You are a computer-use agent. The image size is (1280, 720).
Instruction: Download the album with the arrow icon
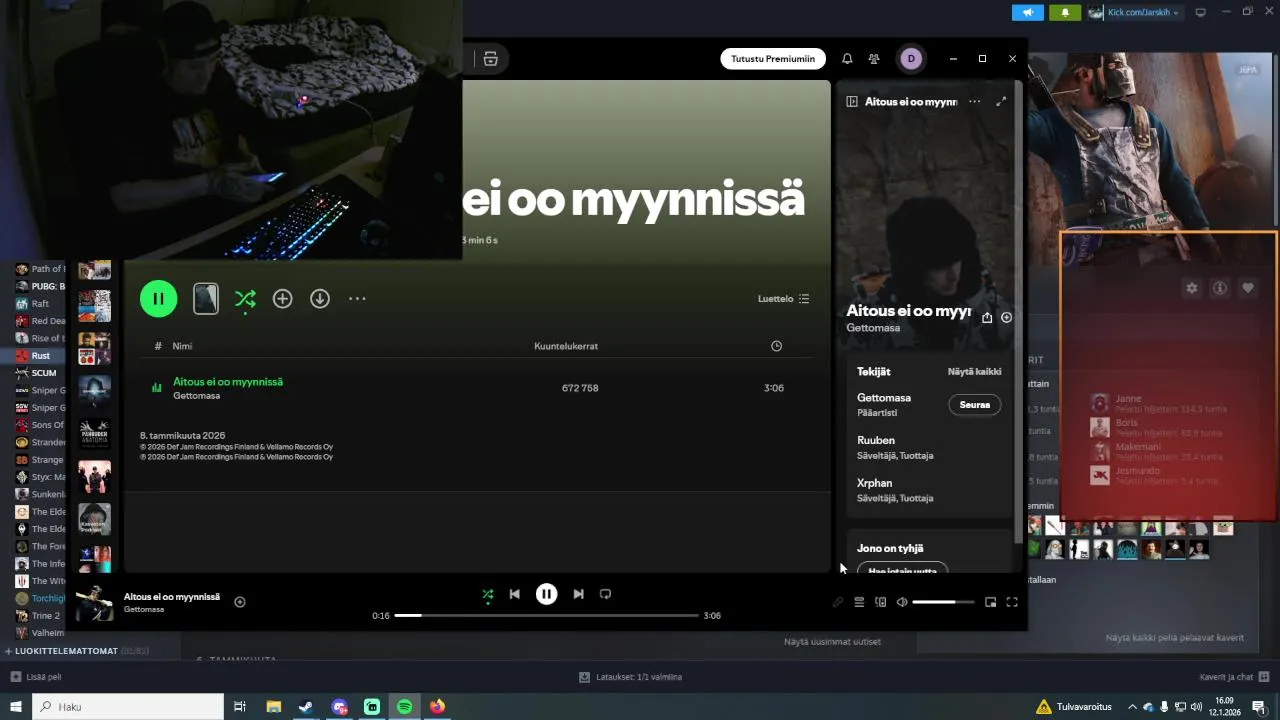click(x=320, y=298)
